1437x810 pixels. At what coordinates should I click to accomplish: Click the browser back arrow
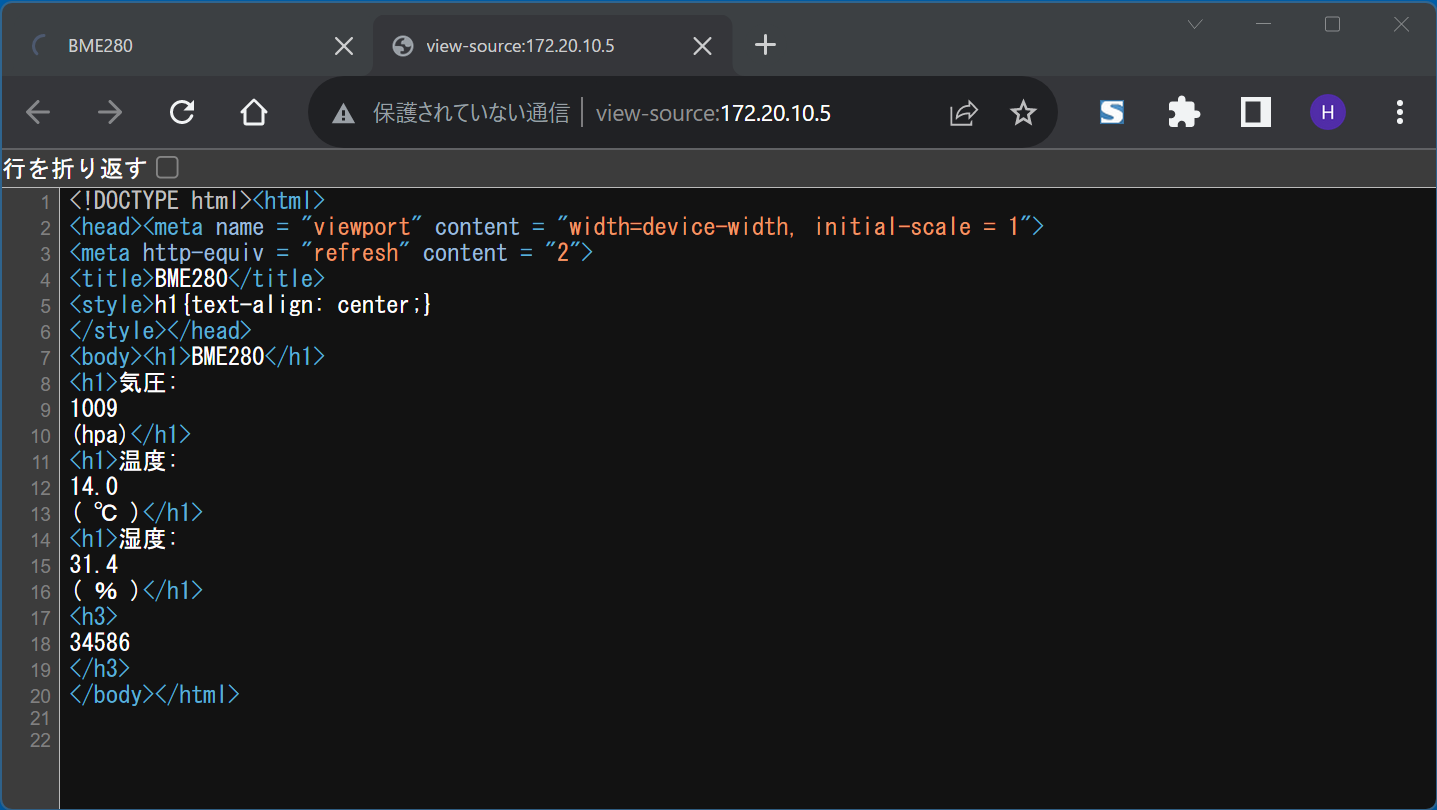(38, 112)
